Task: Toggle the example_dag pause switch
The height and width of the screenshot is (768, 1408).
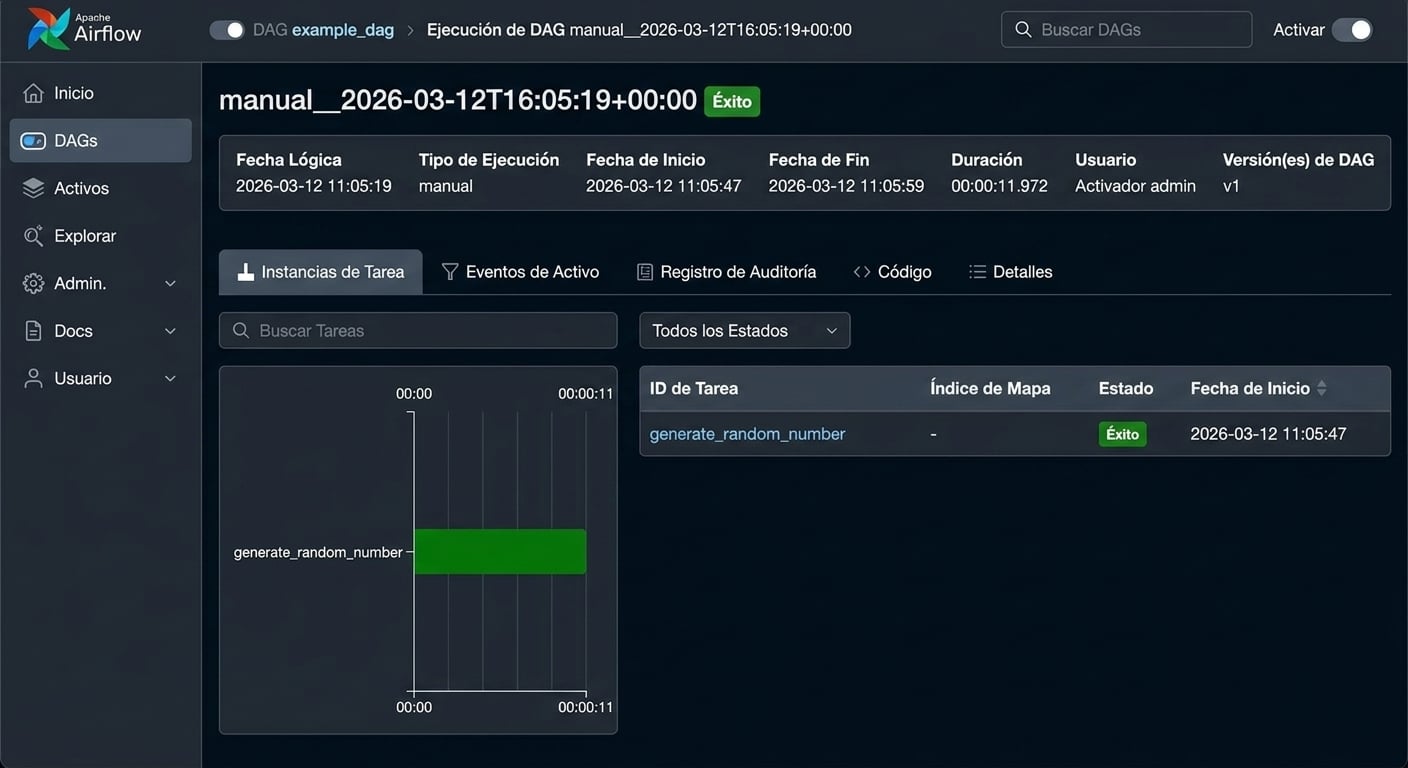Action: (227, 30)
